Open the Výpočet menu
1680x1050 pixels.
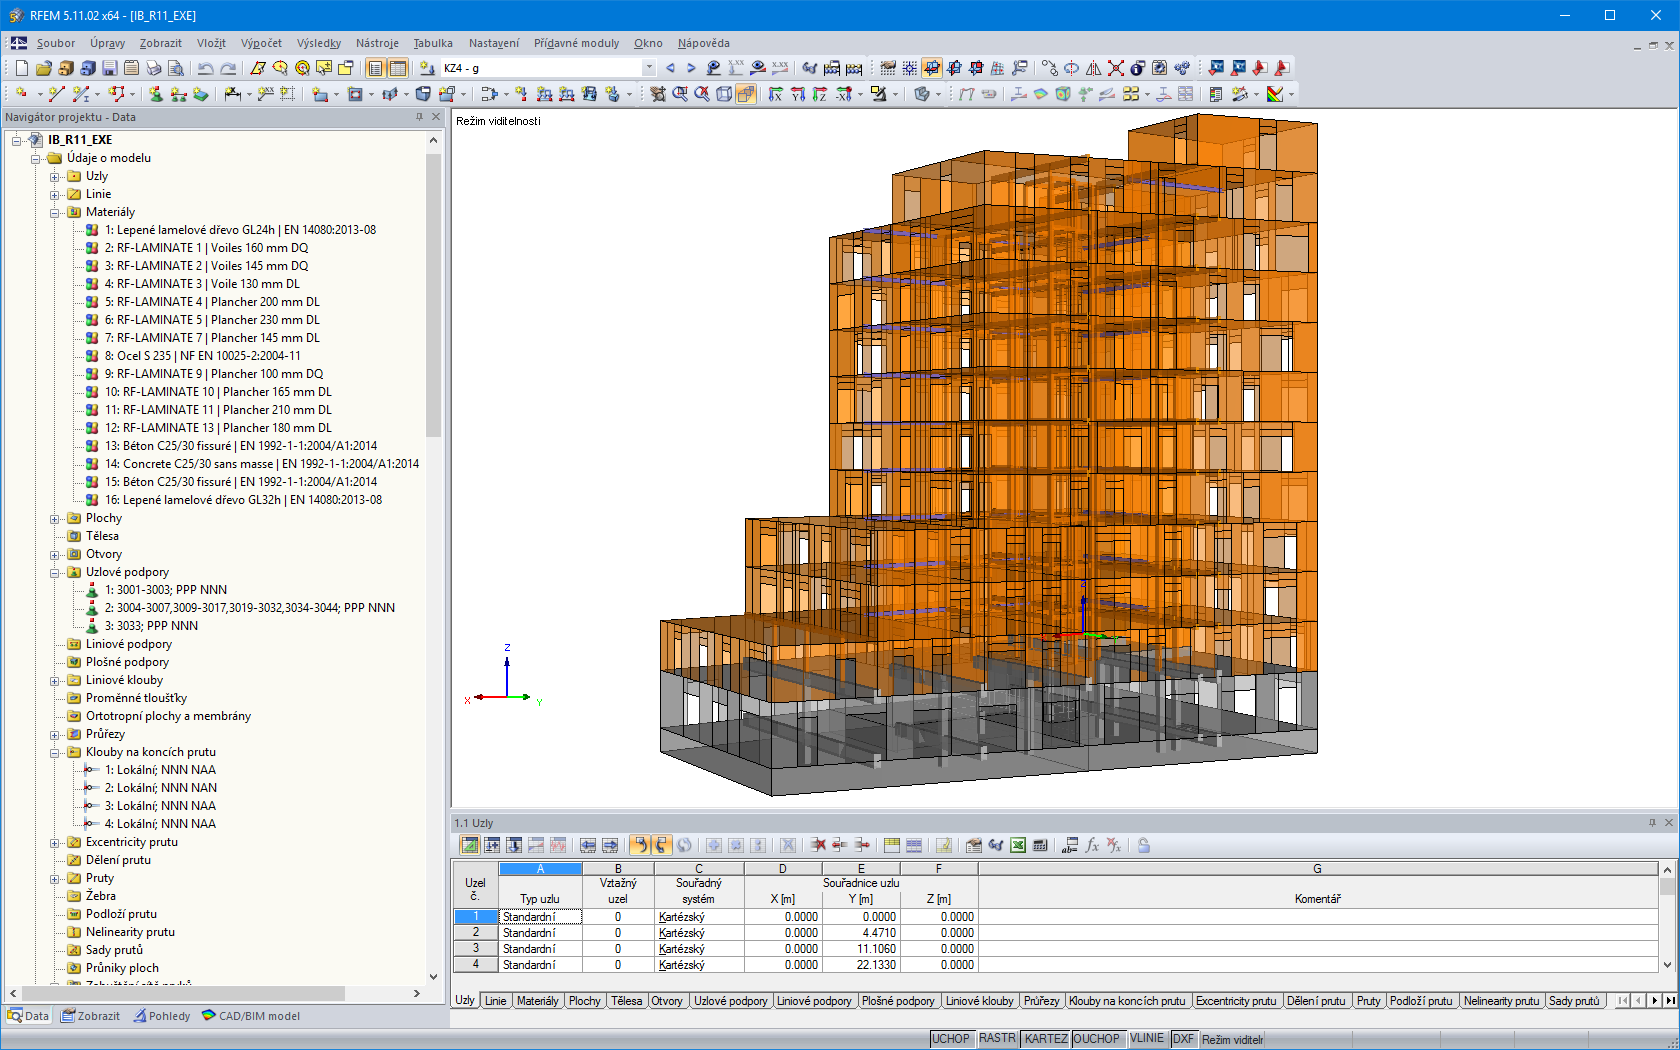click(259, 43)
